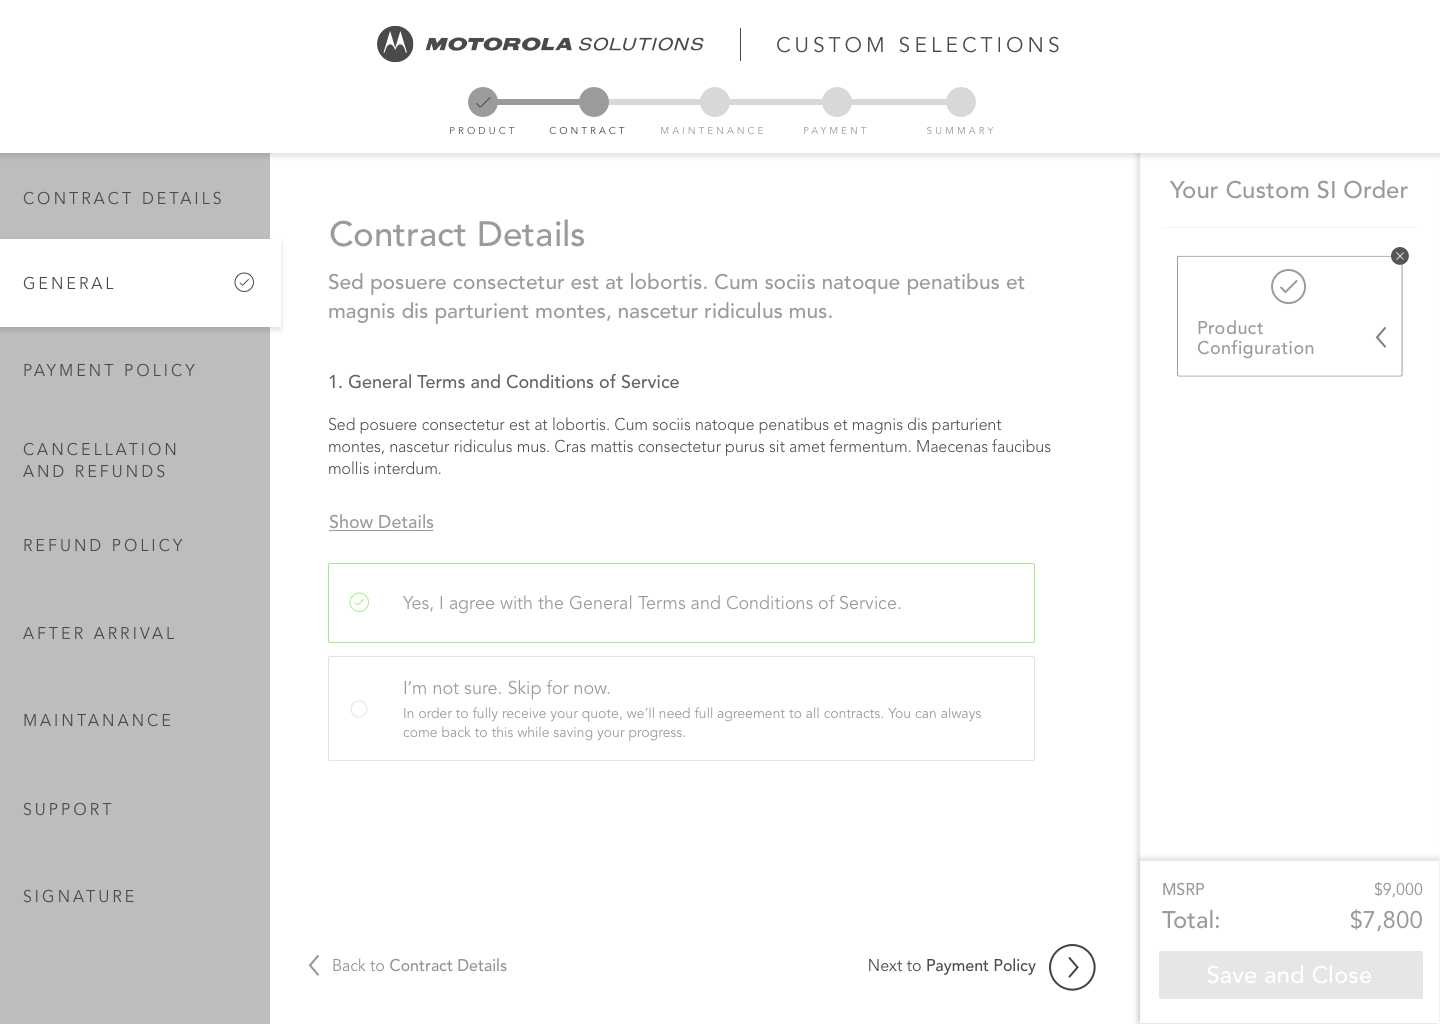Viewport: 1440px width, 1024px height.
Task: Remove the Product Configuration card
Action: pos(1400,256)
